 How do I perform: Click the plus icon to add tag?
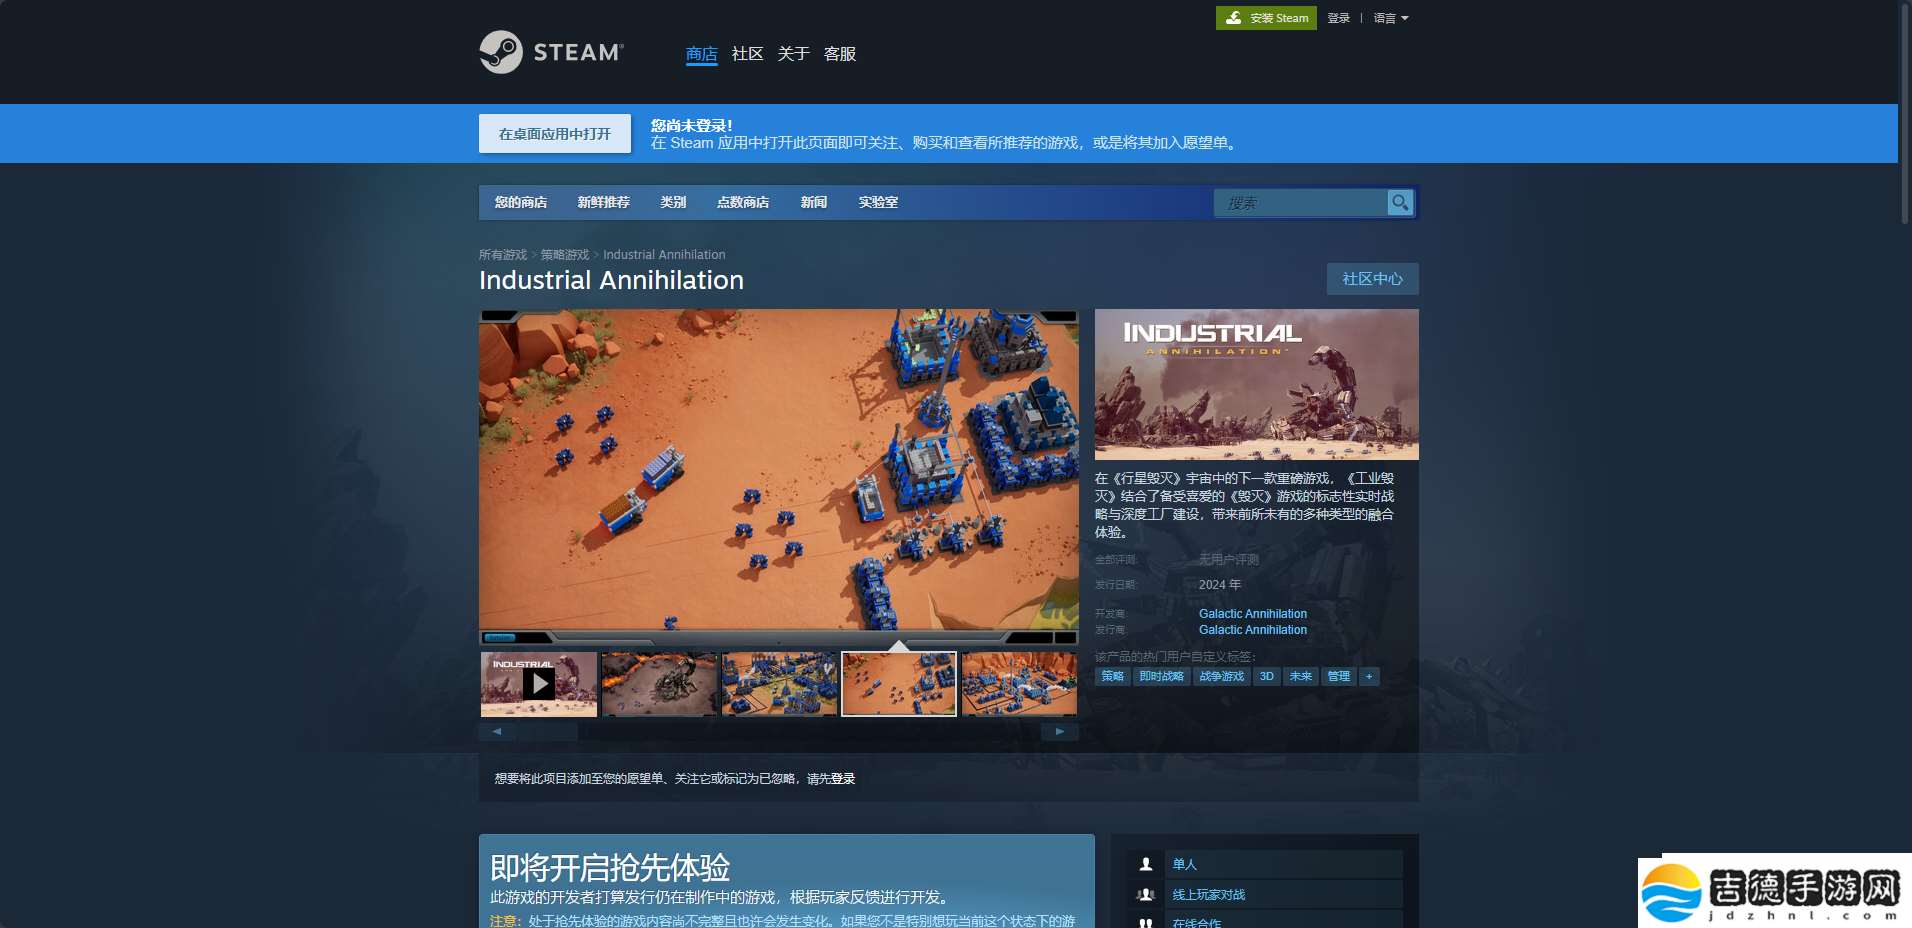point(1369,677)
